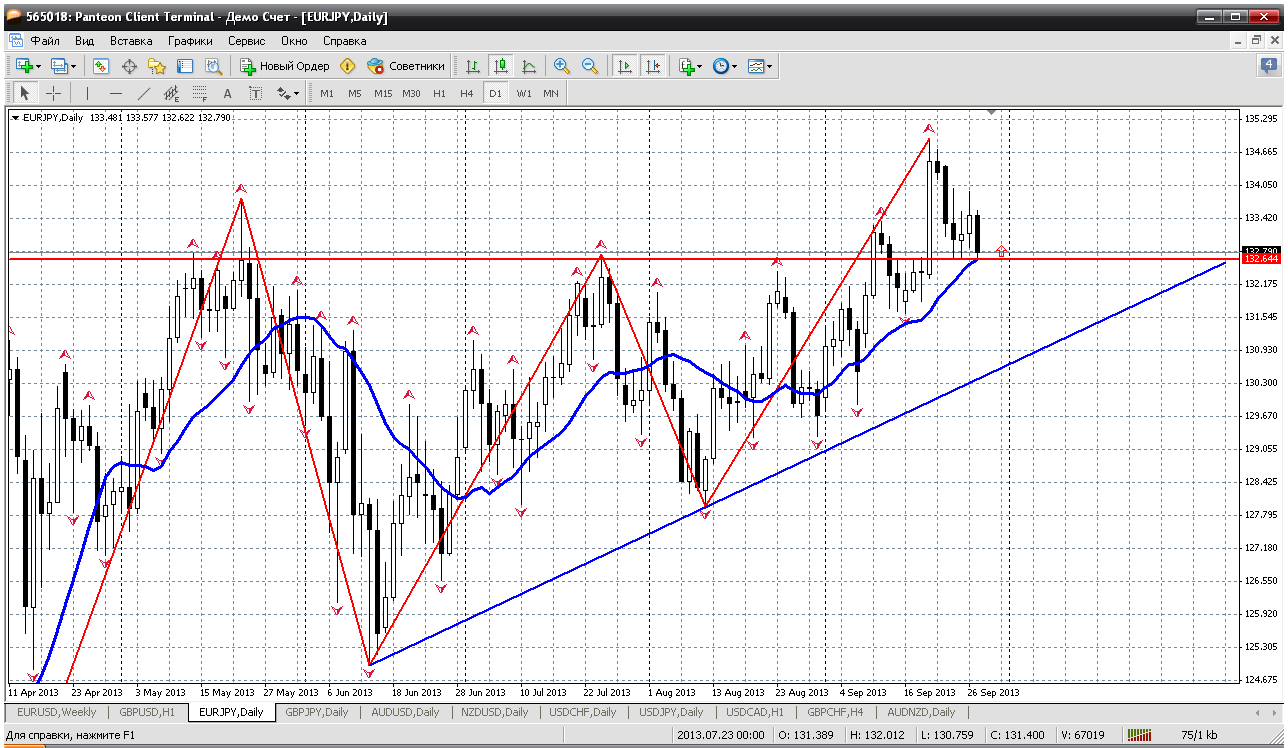Open the Market Watch window icon

[x=101, y=66]
